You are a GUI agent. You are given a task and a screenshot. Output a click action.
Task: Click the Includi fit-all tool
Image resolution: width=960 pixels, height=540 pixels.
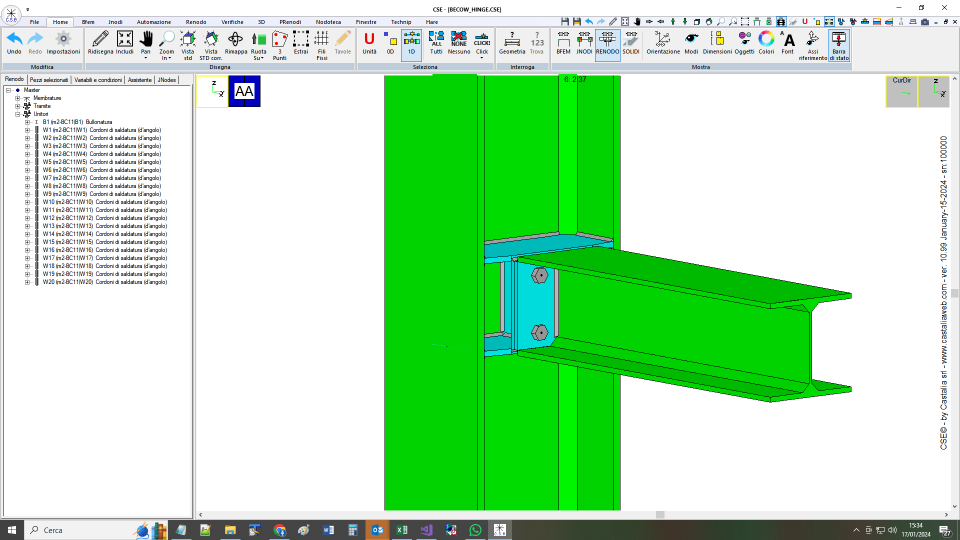124,43
